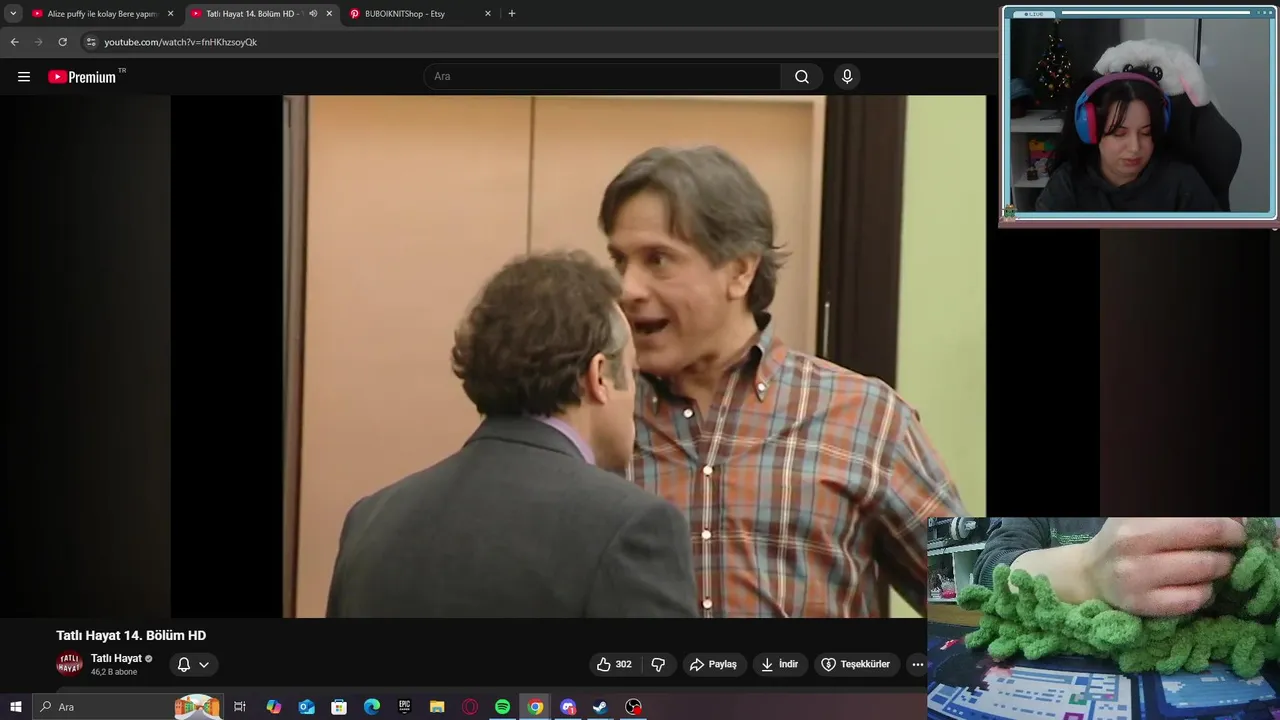The image size is (1280, 720).
Task: Open more actions three-dot menu
Action: (917, 664)
